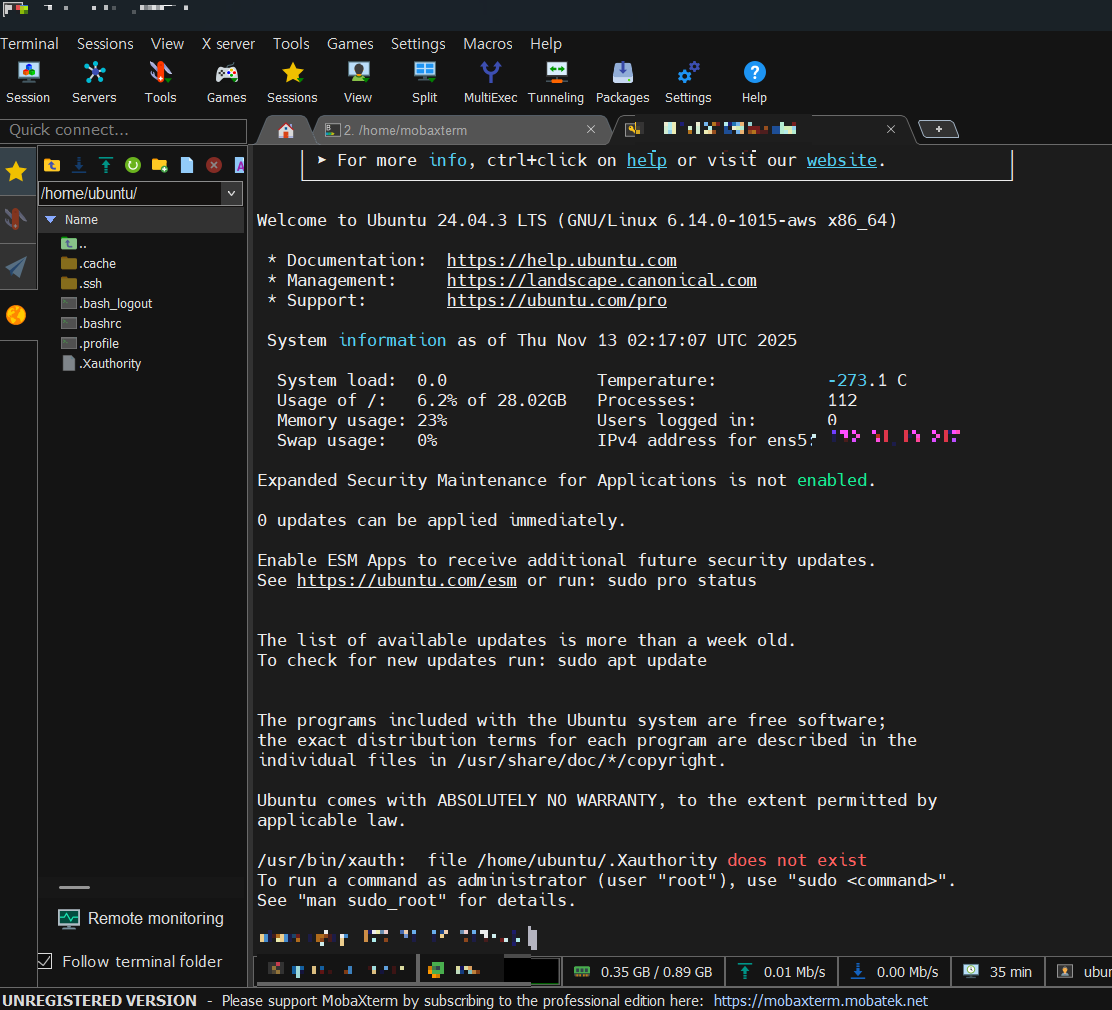
Task: Toggle Follow terminal folder checkbox
Action: [45, 962]
